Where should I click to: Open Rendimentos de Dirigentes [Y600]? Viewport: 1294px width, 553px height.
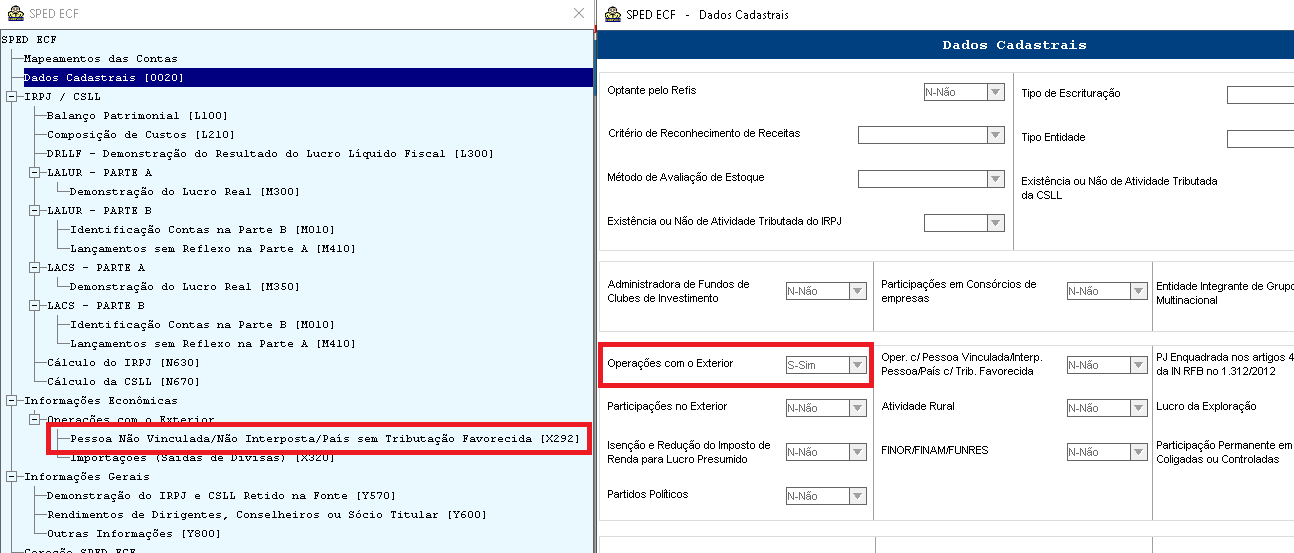(266, 515)
